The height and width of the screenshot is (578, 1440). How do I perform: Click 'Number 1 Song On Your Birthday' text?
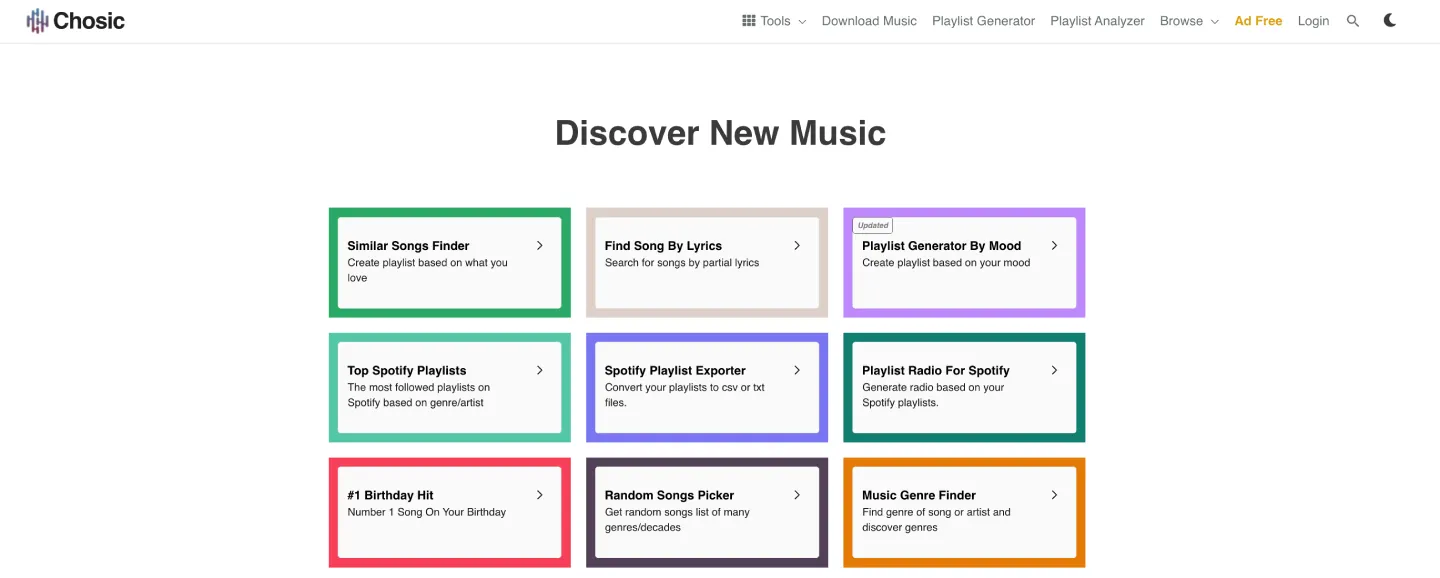(x=427, y=512)
